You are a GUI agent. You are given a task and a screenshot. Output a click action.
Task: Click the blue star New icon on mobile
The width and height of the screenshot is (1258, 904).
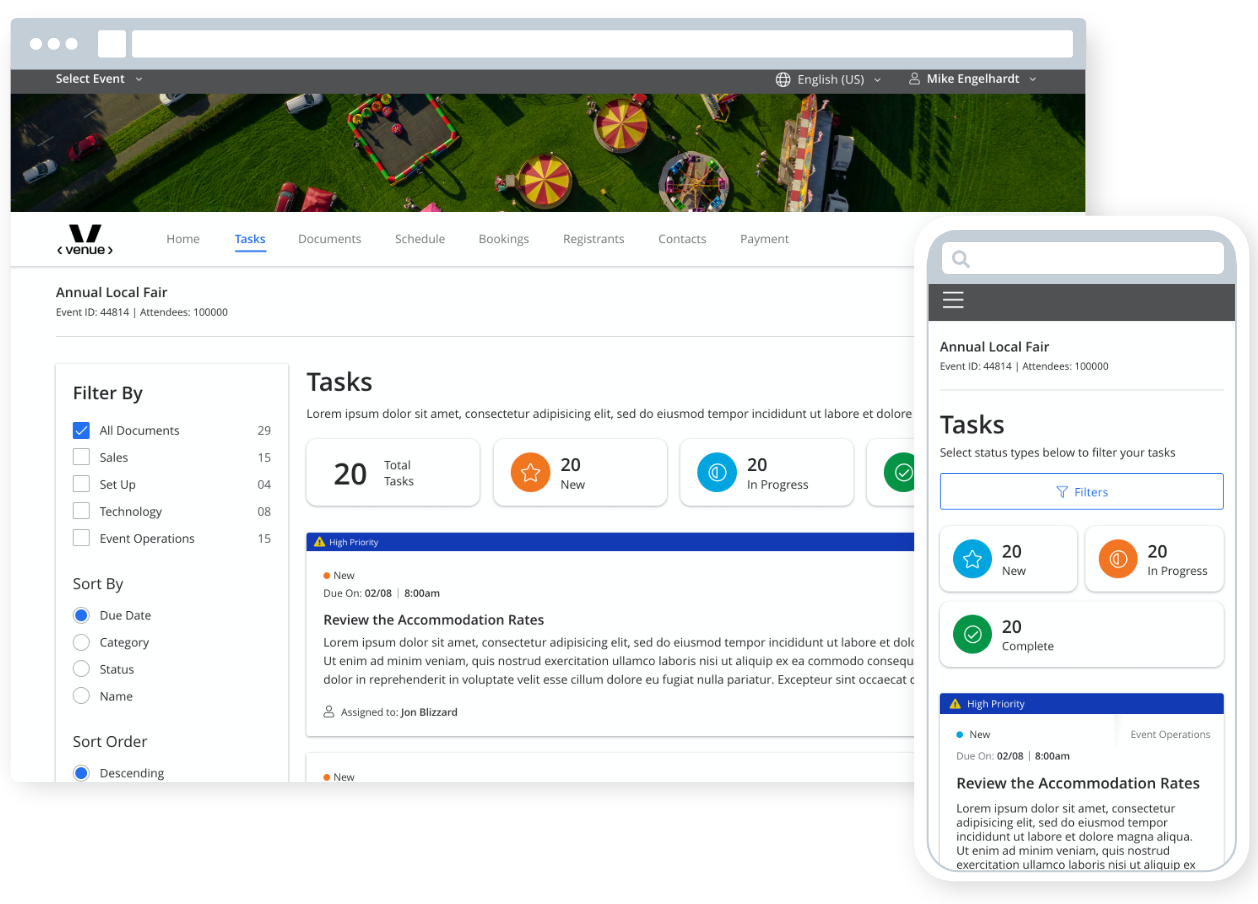pyautogui.click(x=971, y=560)
